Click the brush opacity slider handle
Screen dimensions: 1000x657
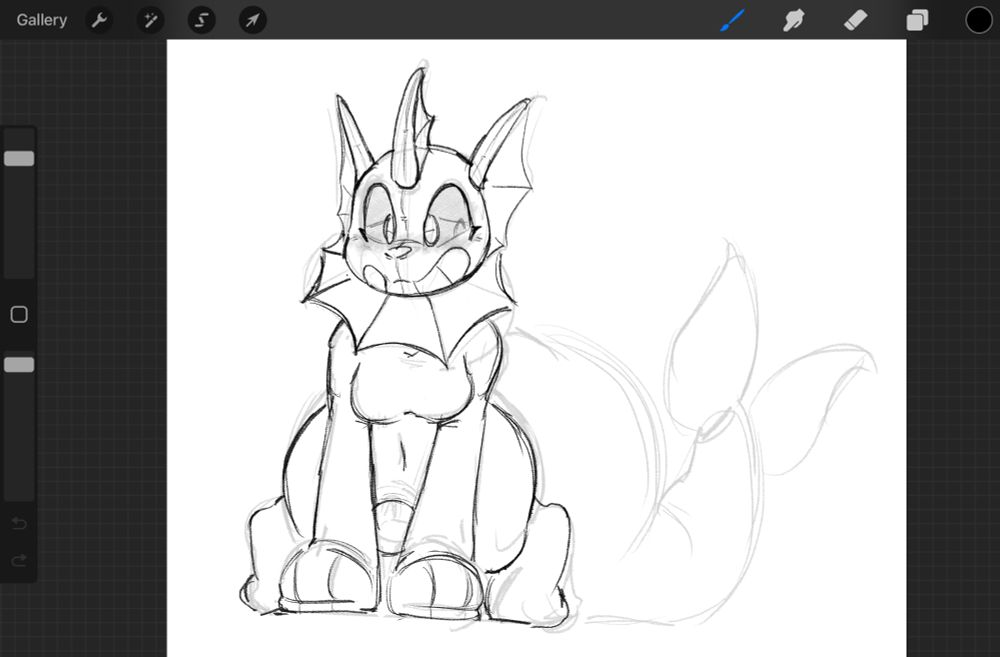point(19,364)
